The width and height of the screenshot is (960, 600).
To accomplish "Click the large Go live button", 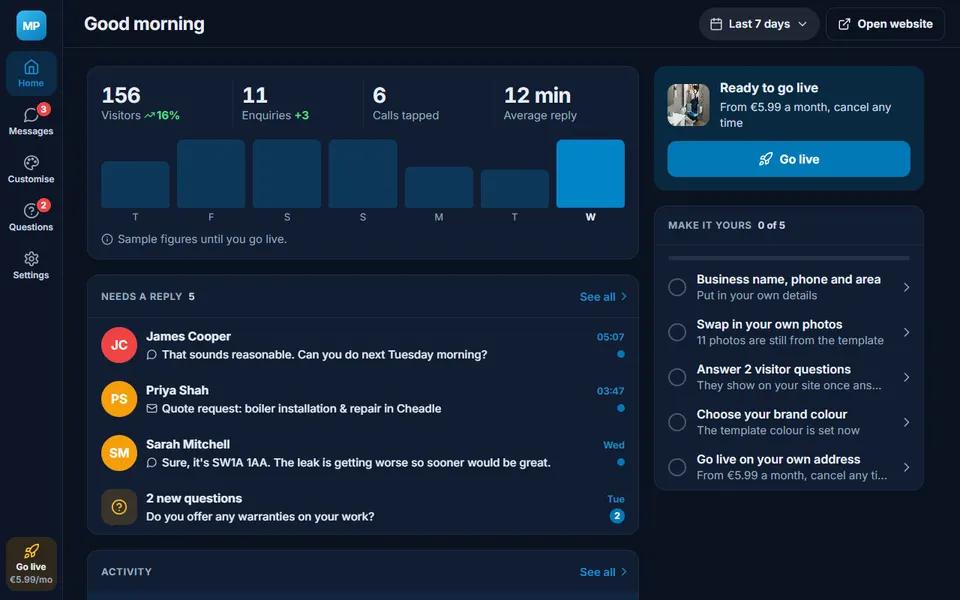I will (x=789, y=159).
